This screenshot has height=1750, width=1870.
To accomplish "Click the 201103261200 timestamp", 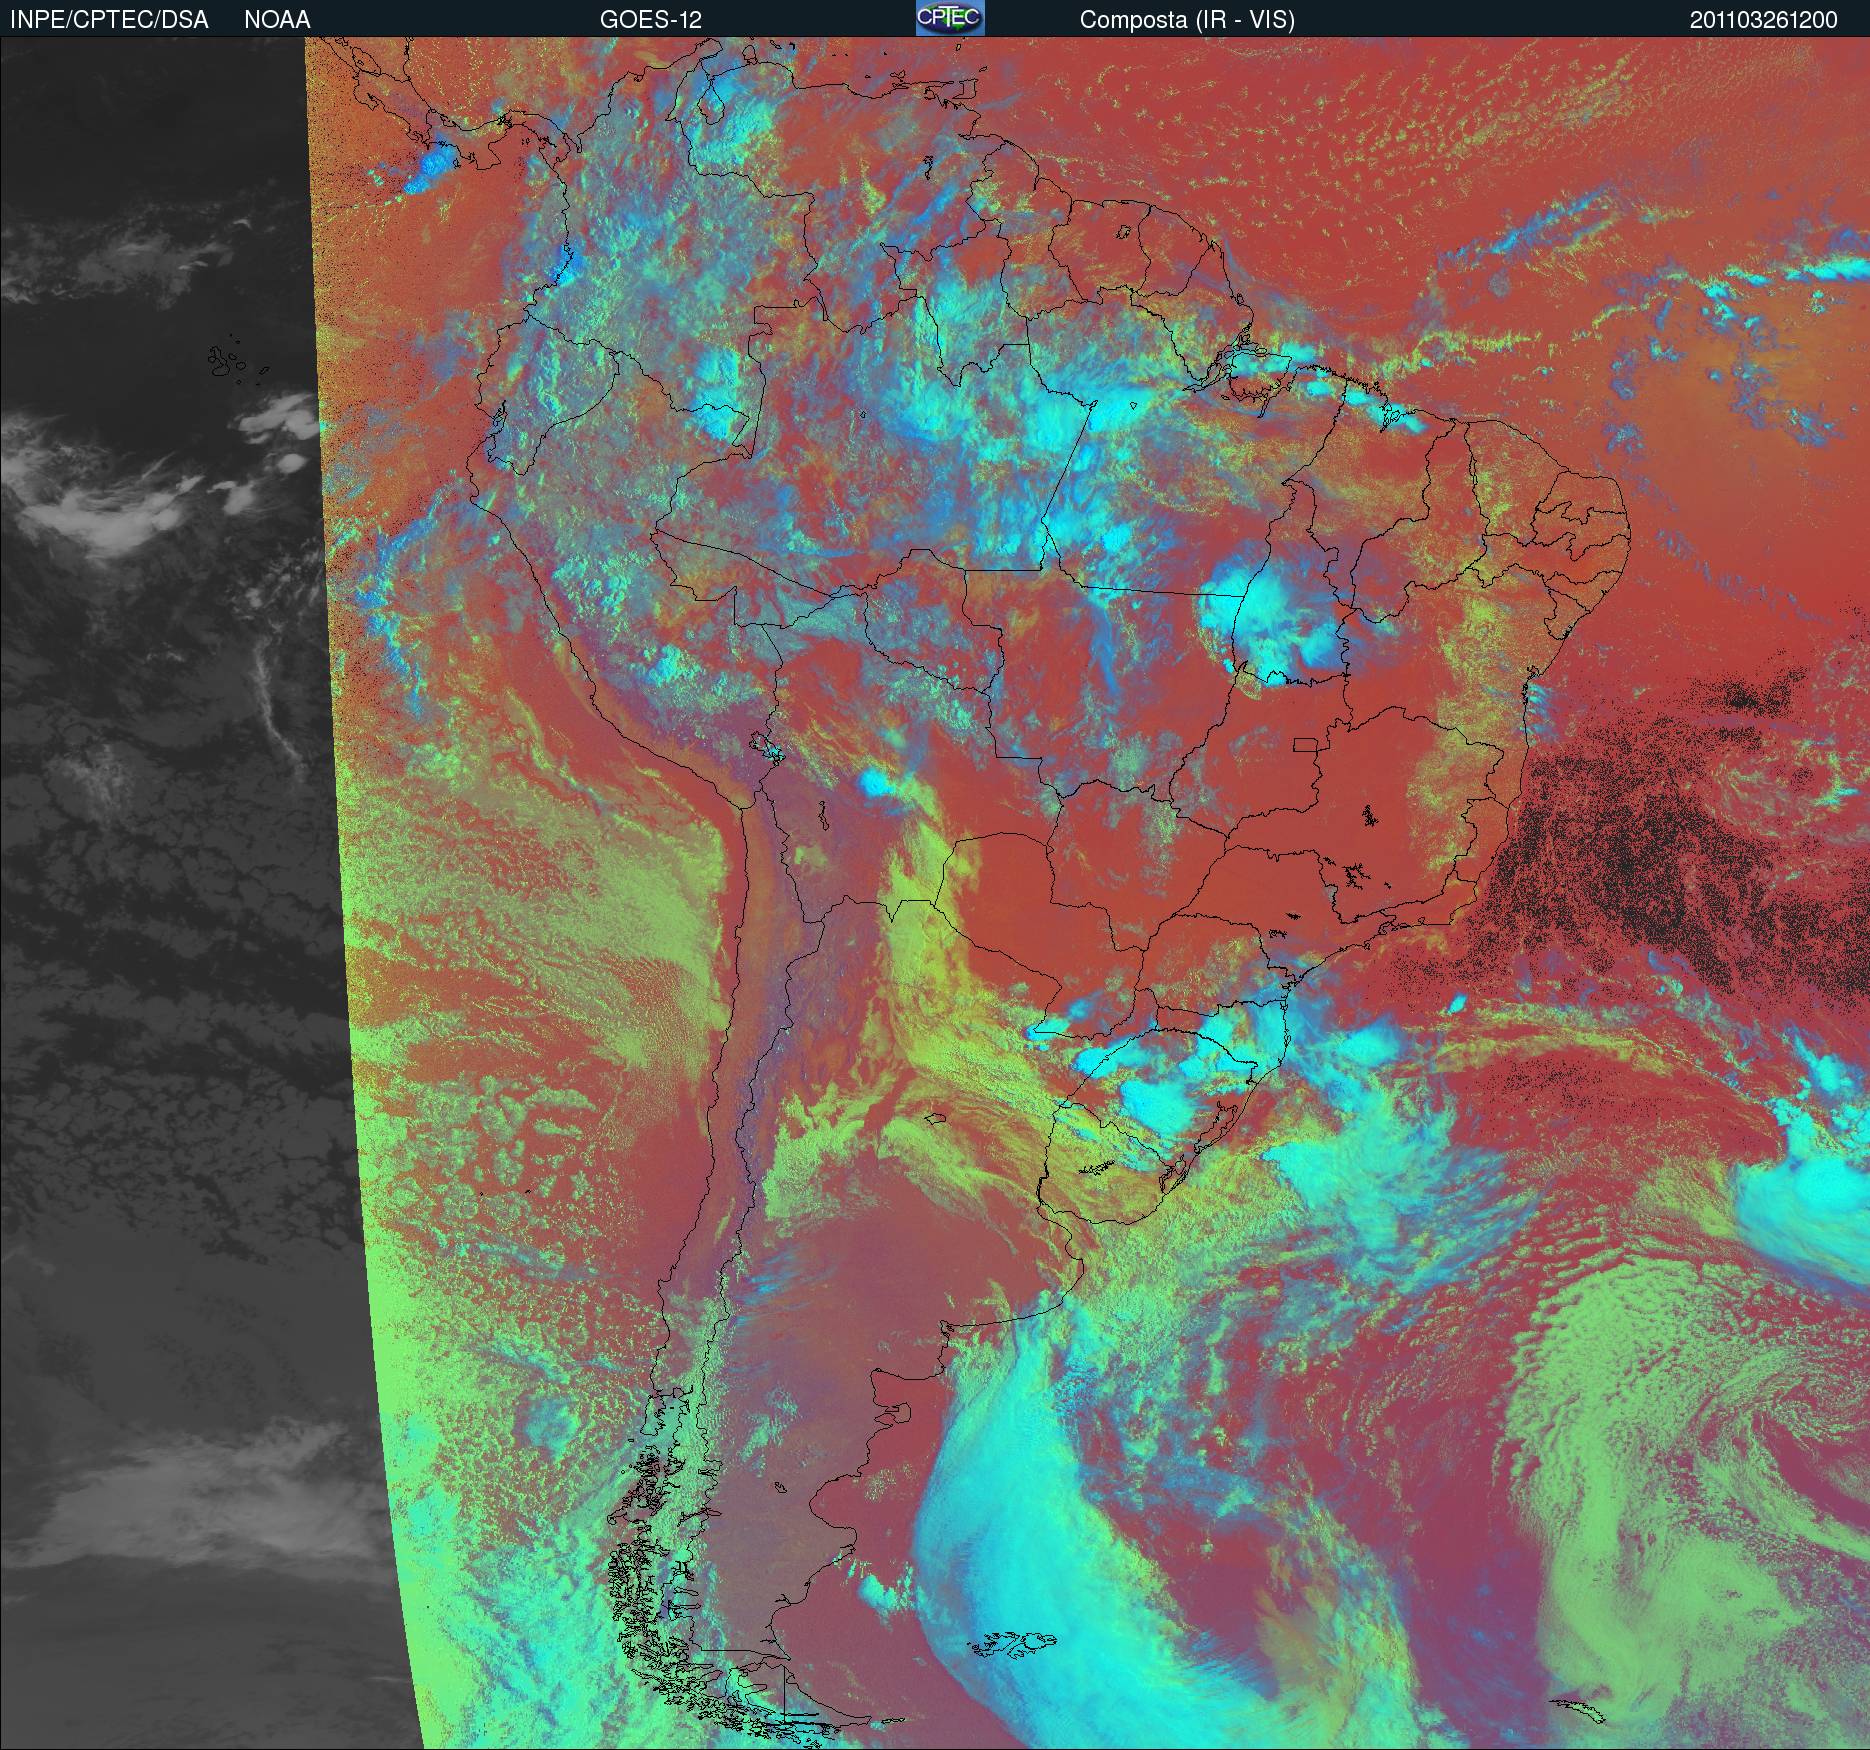I will pyautogui.click(x=1764, y=20).
